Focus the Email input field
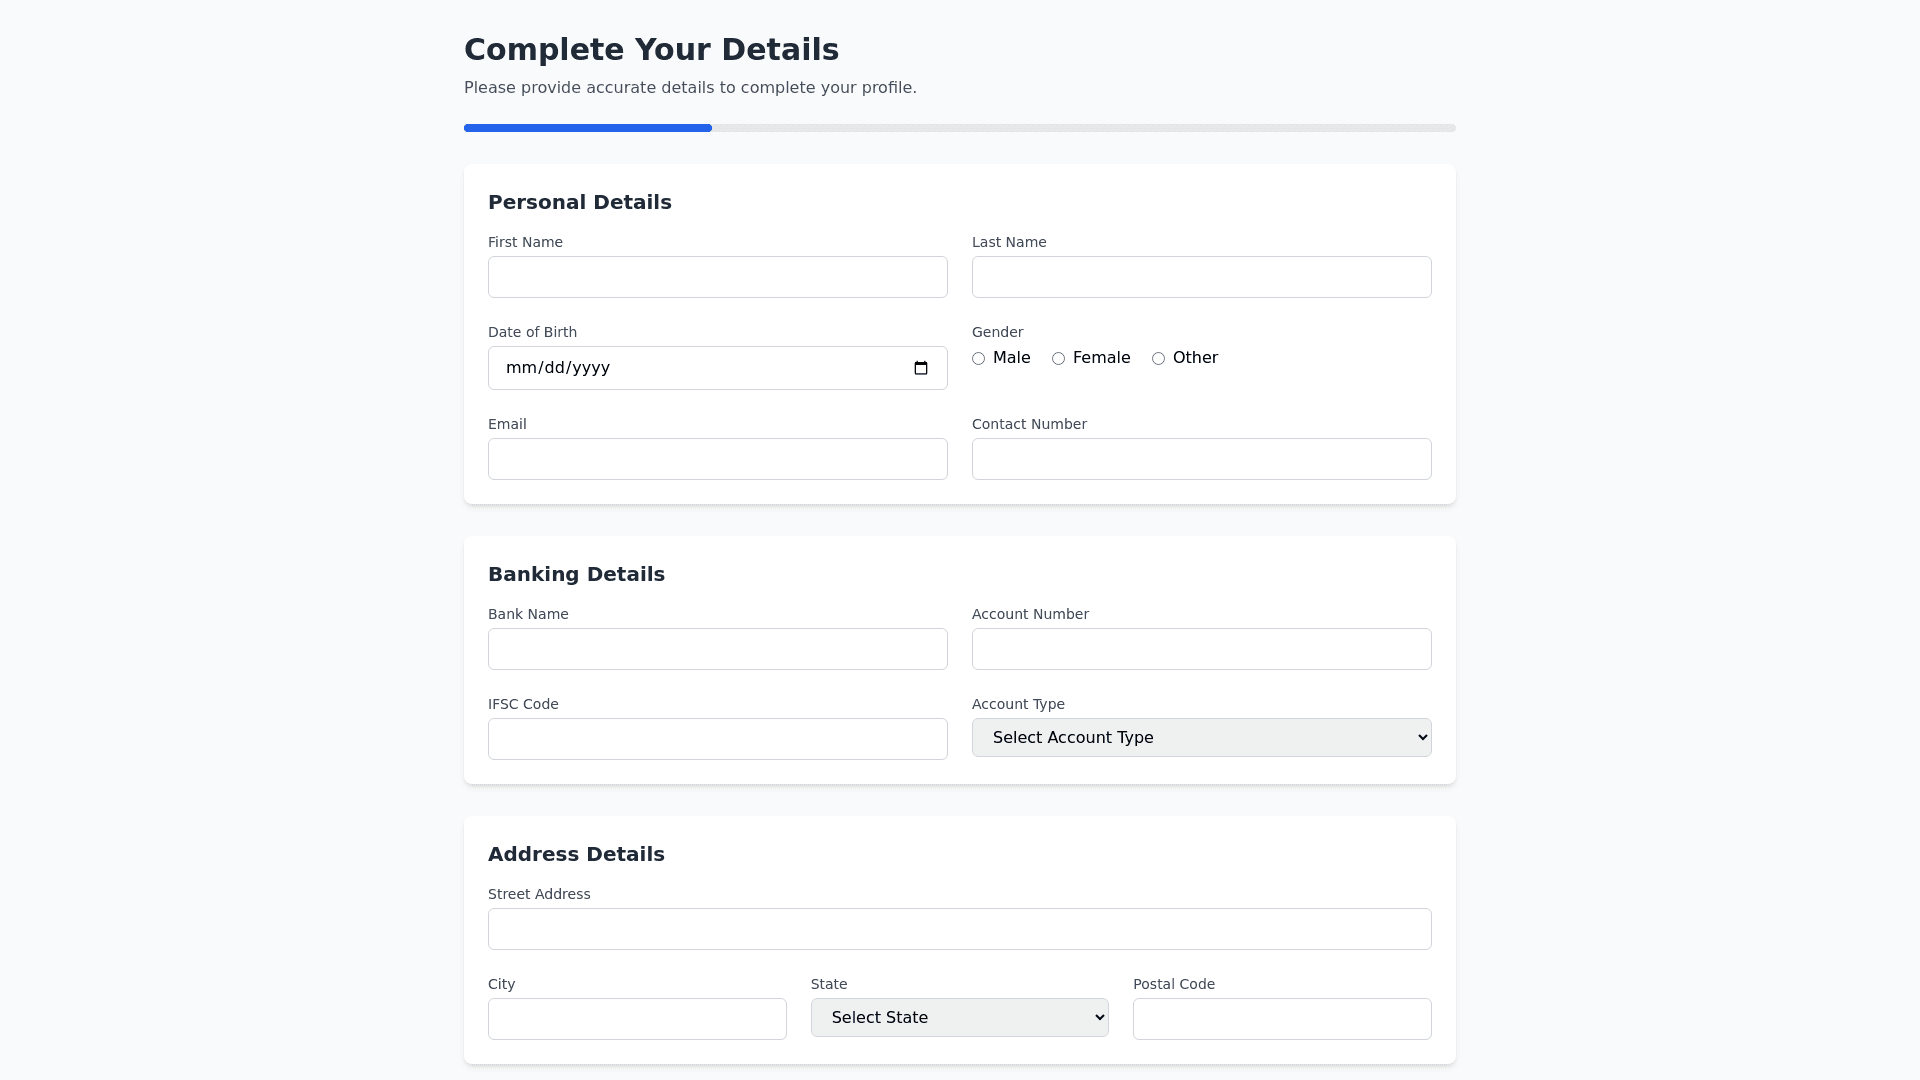The width and height of the screenshot is (1920, 1080). tap(717, 459)
